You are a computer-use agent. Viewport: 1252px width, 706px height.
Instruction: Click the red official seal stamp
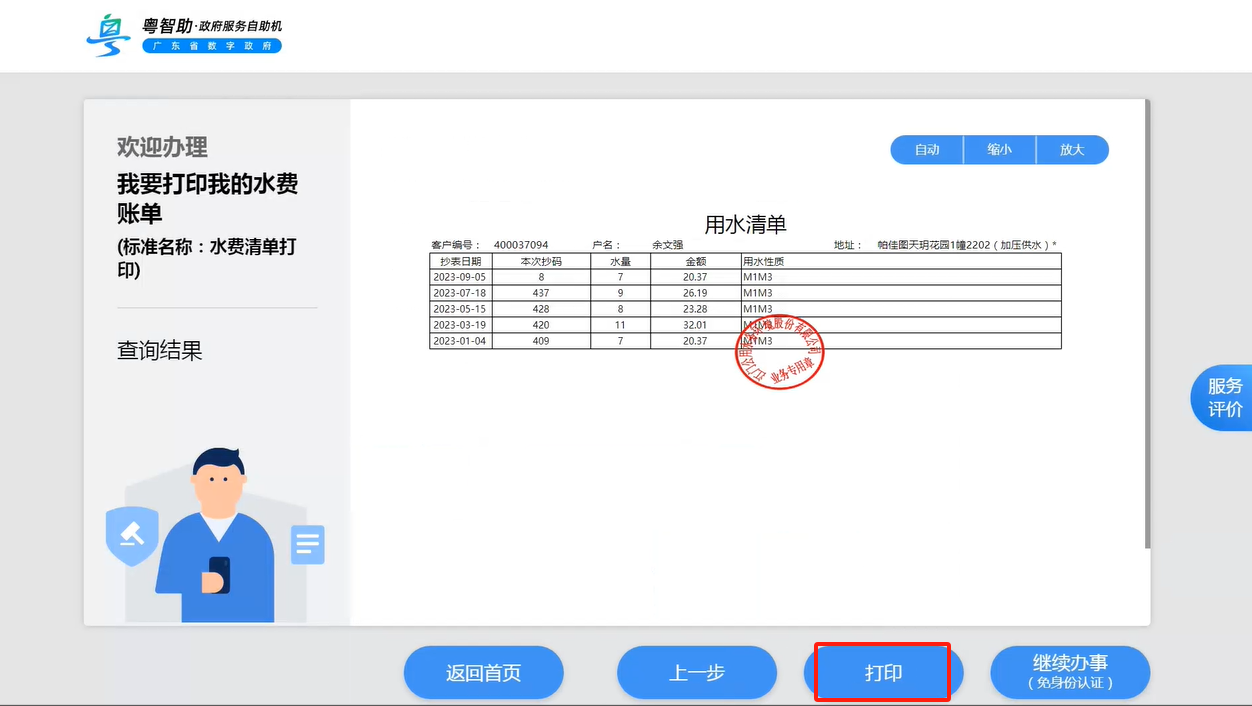tap(780, 354)
